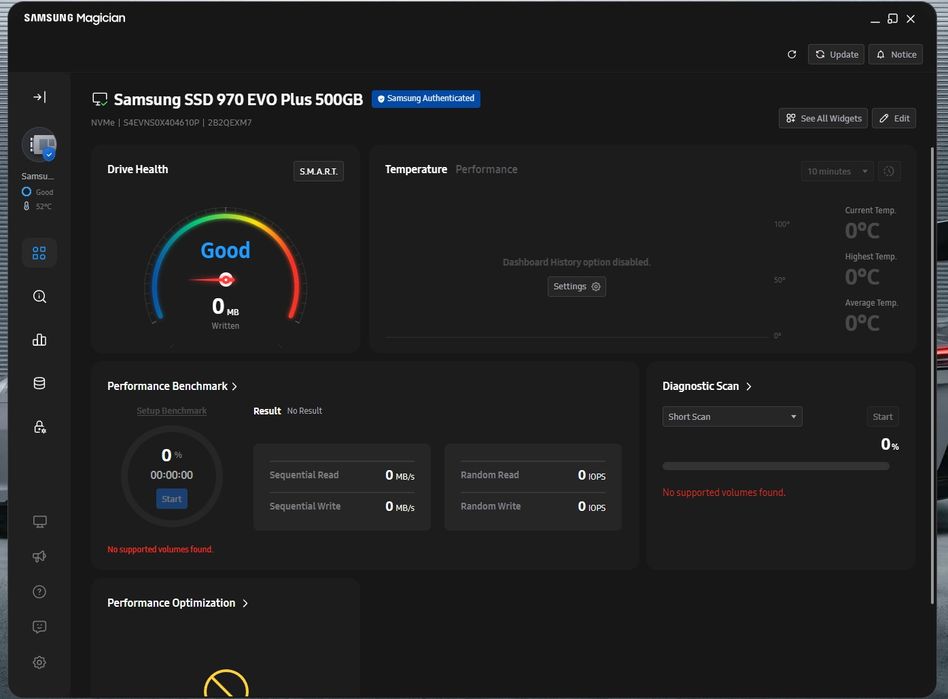Click the 'No Result' benchmark result text
Screen dimensions: 948x699
coord(305,411)
